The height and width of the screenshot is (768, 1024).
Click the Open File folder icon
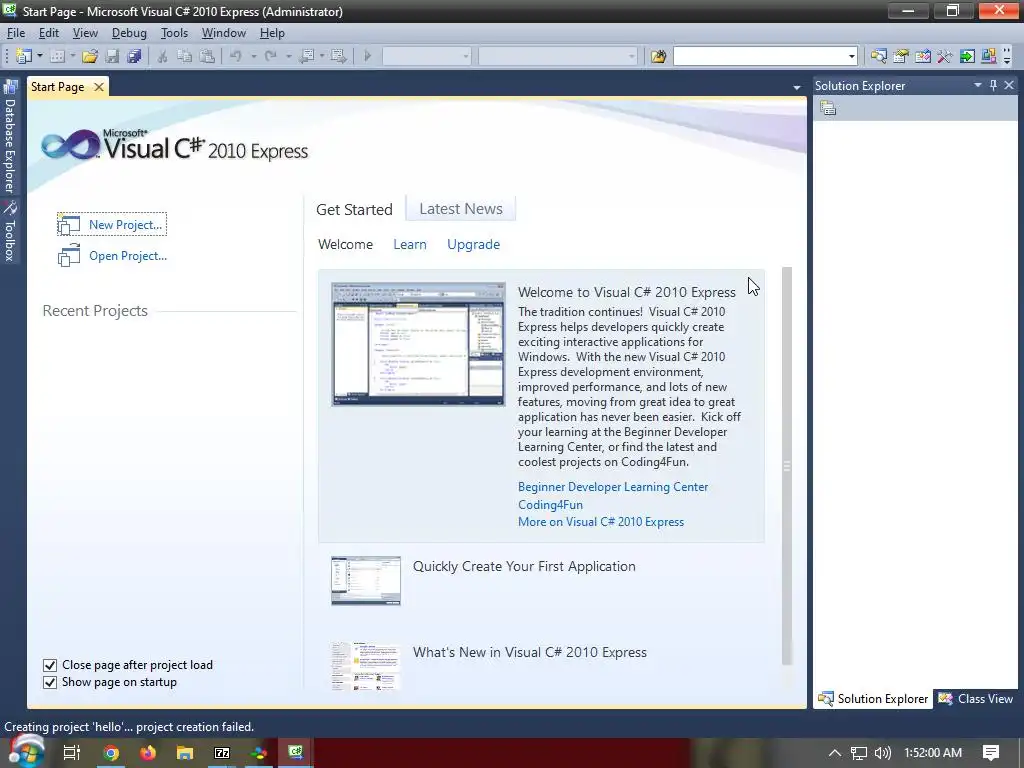[90, 56]
